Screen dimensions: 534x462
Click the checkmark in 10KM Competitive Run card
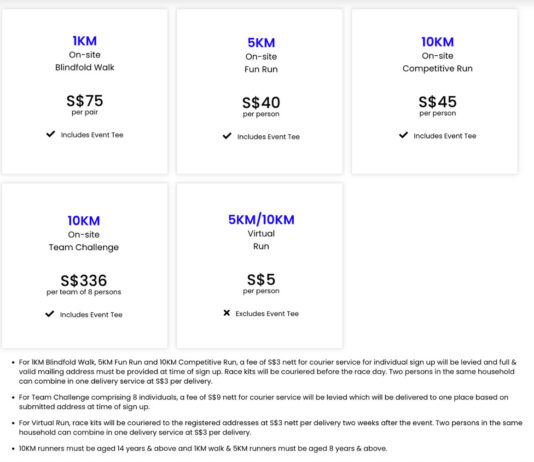coord(403,135)
